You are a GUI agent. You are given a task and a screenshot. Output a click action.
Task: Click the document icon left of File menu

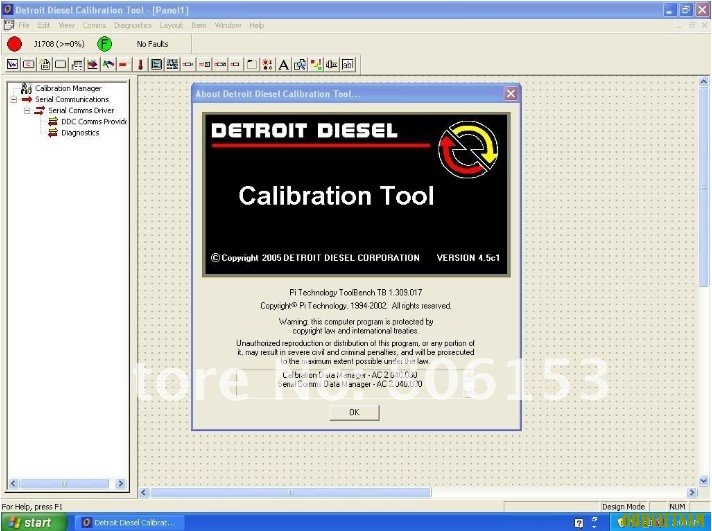coord(8,25)
